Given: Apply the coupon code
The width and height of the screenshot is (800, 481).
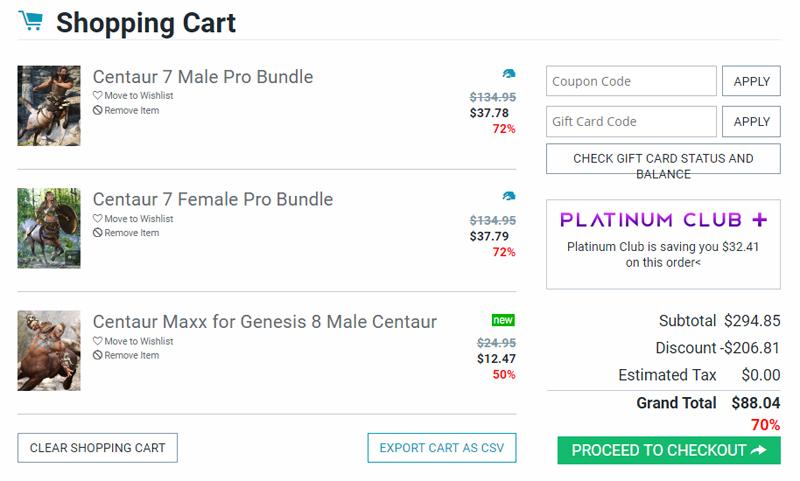Looking at the screenshot, I should coord(752,81).
